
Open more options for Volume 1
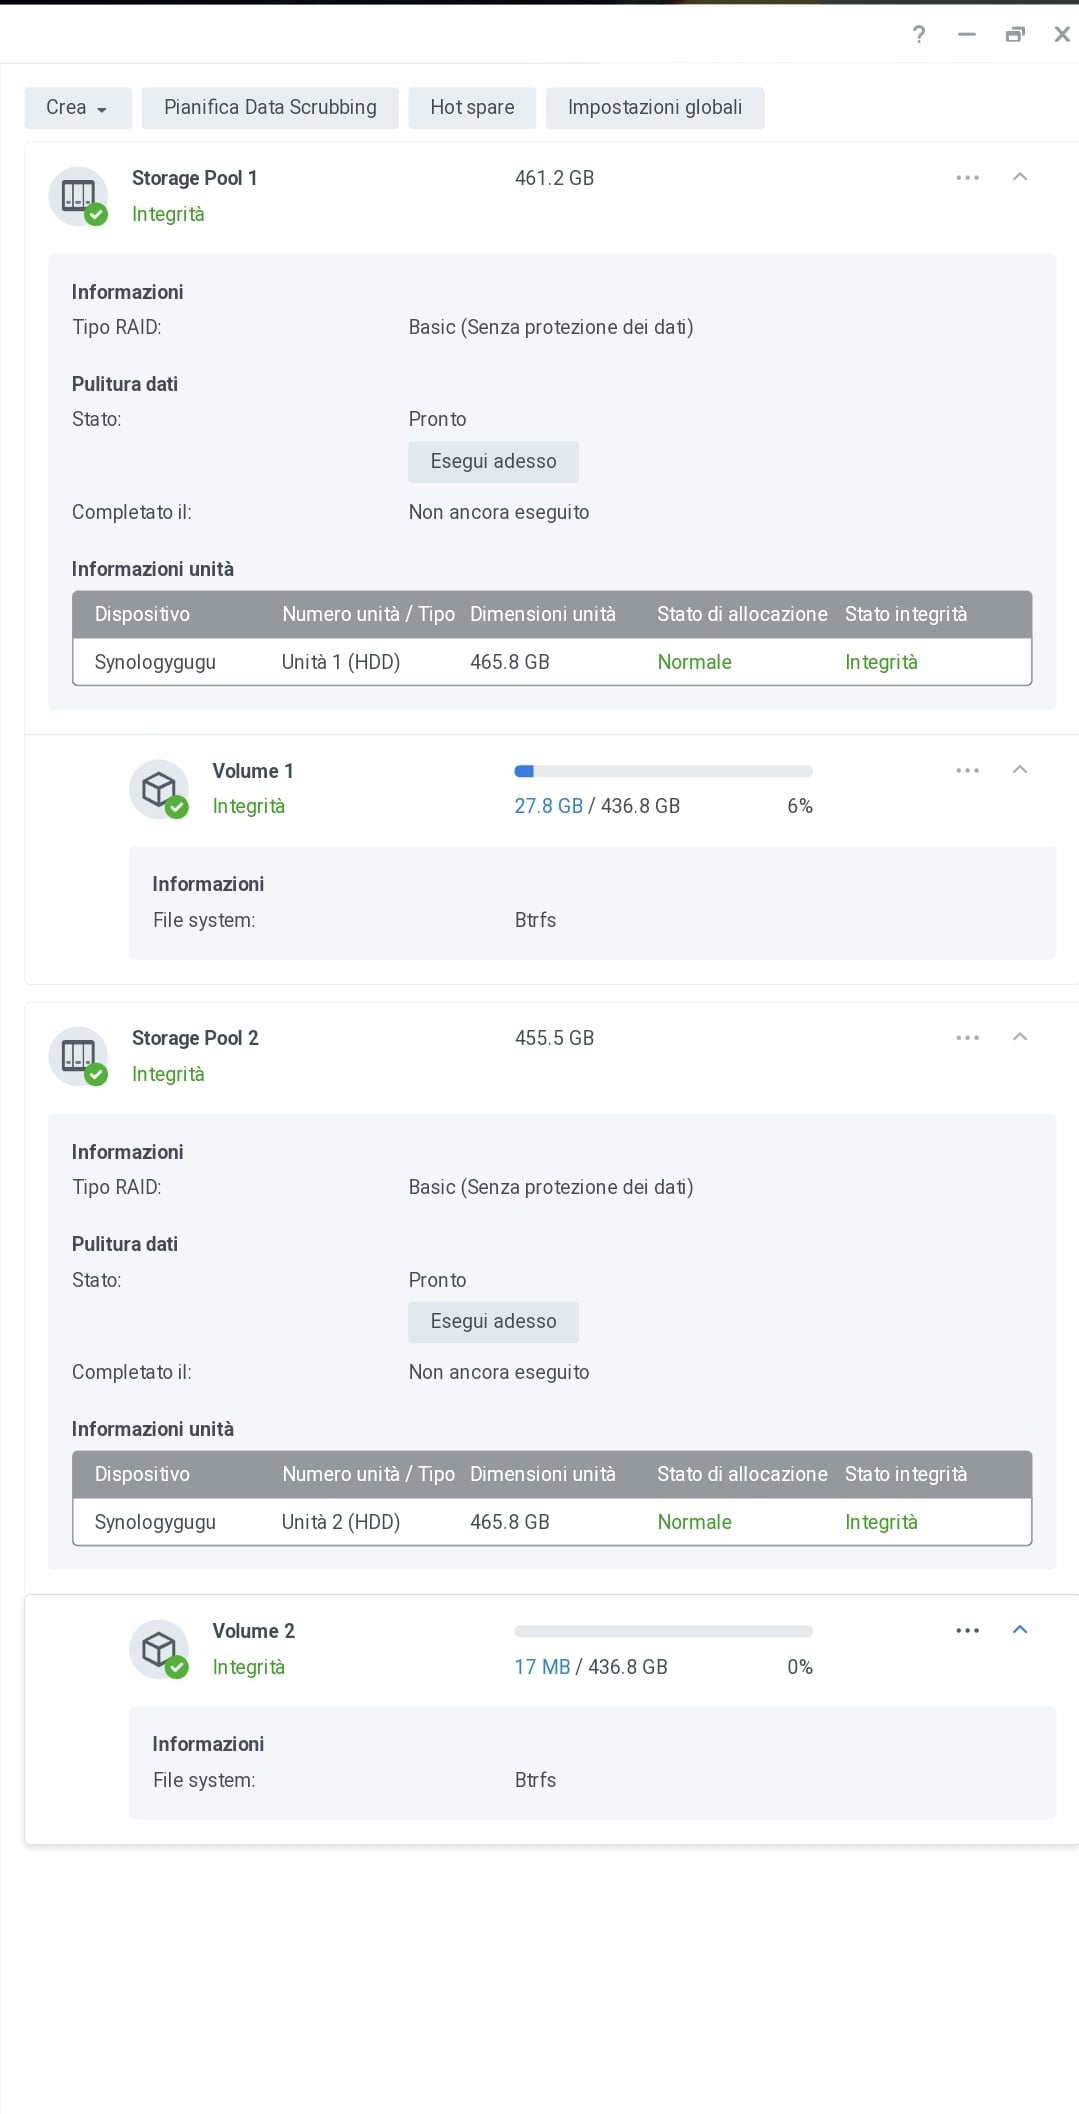(x=967, y=770)
